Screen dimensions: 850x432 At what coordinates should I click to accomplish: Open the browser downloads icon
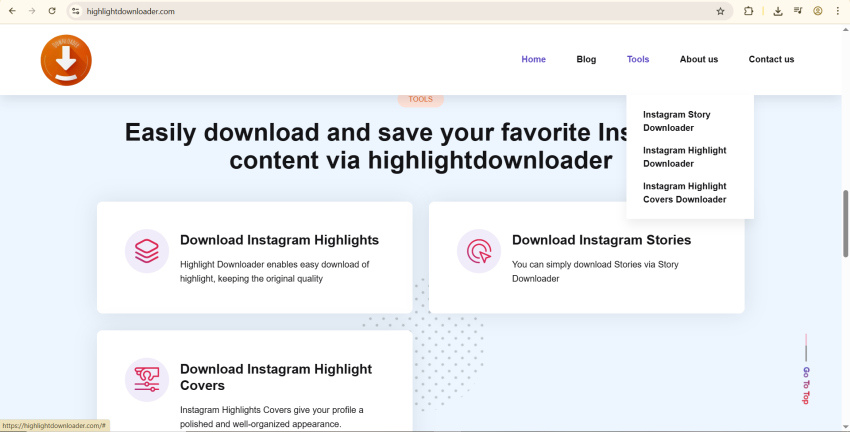click(778, 11)
